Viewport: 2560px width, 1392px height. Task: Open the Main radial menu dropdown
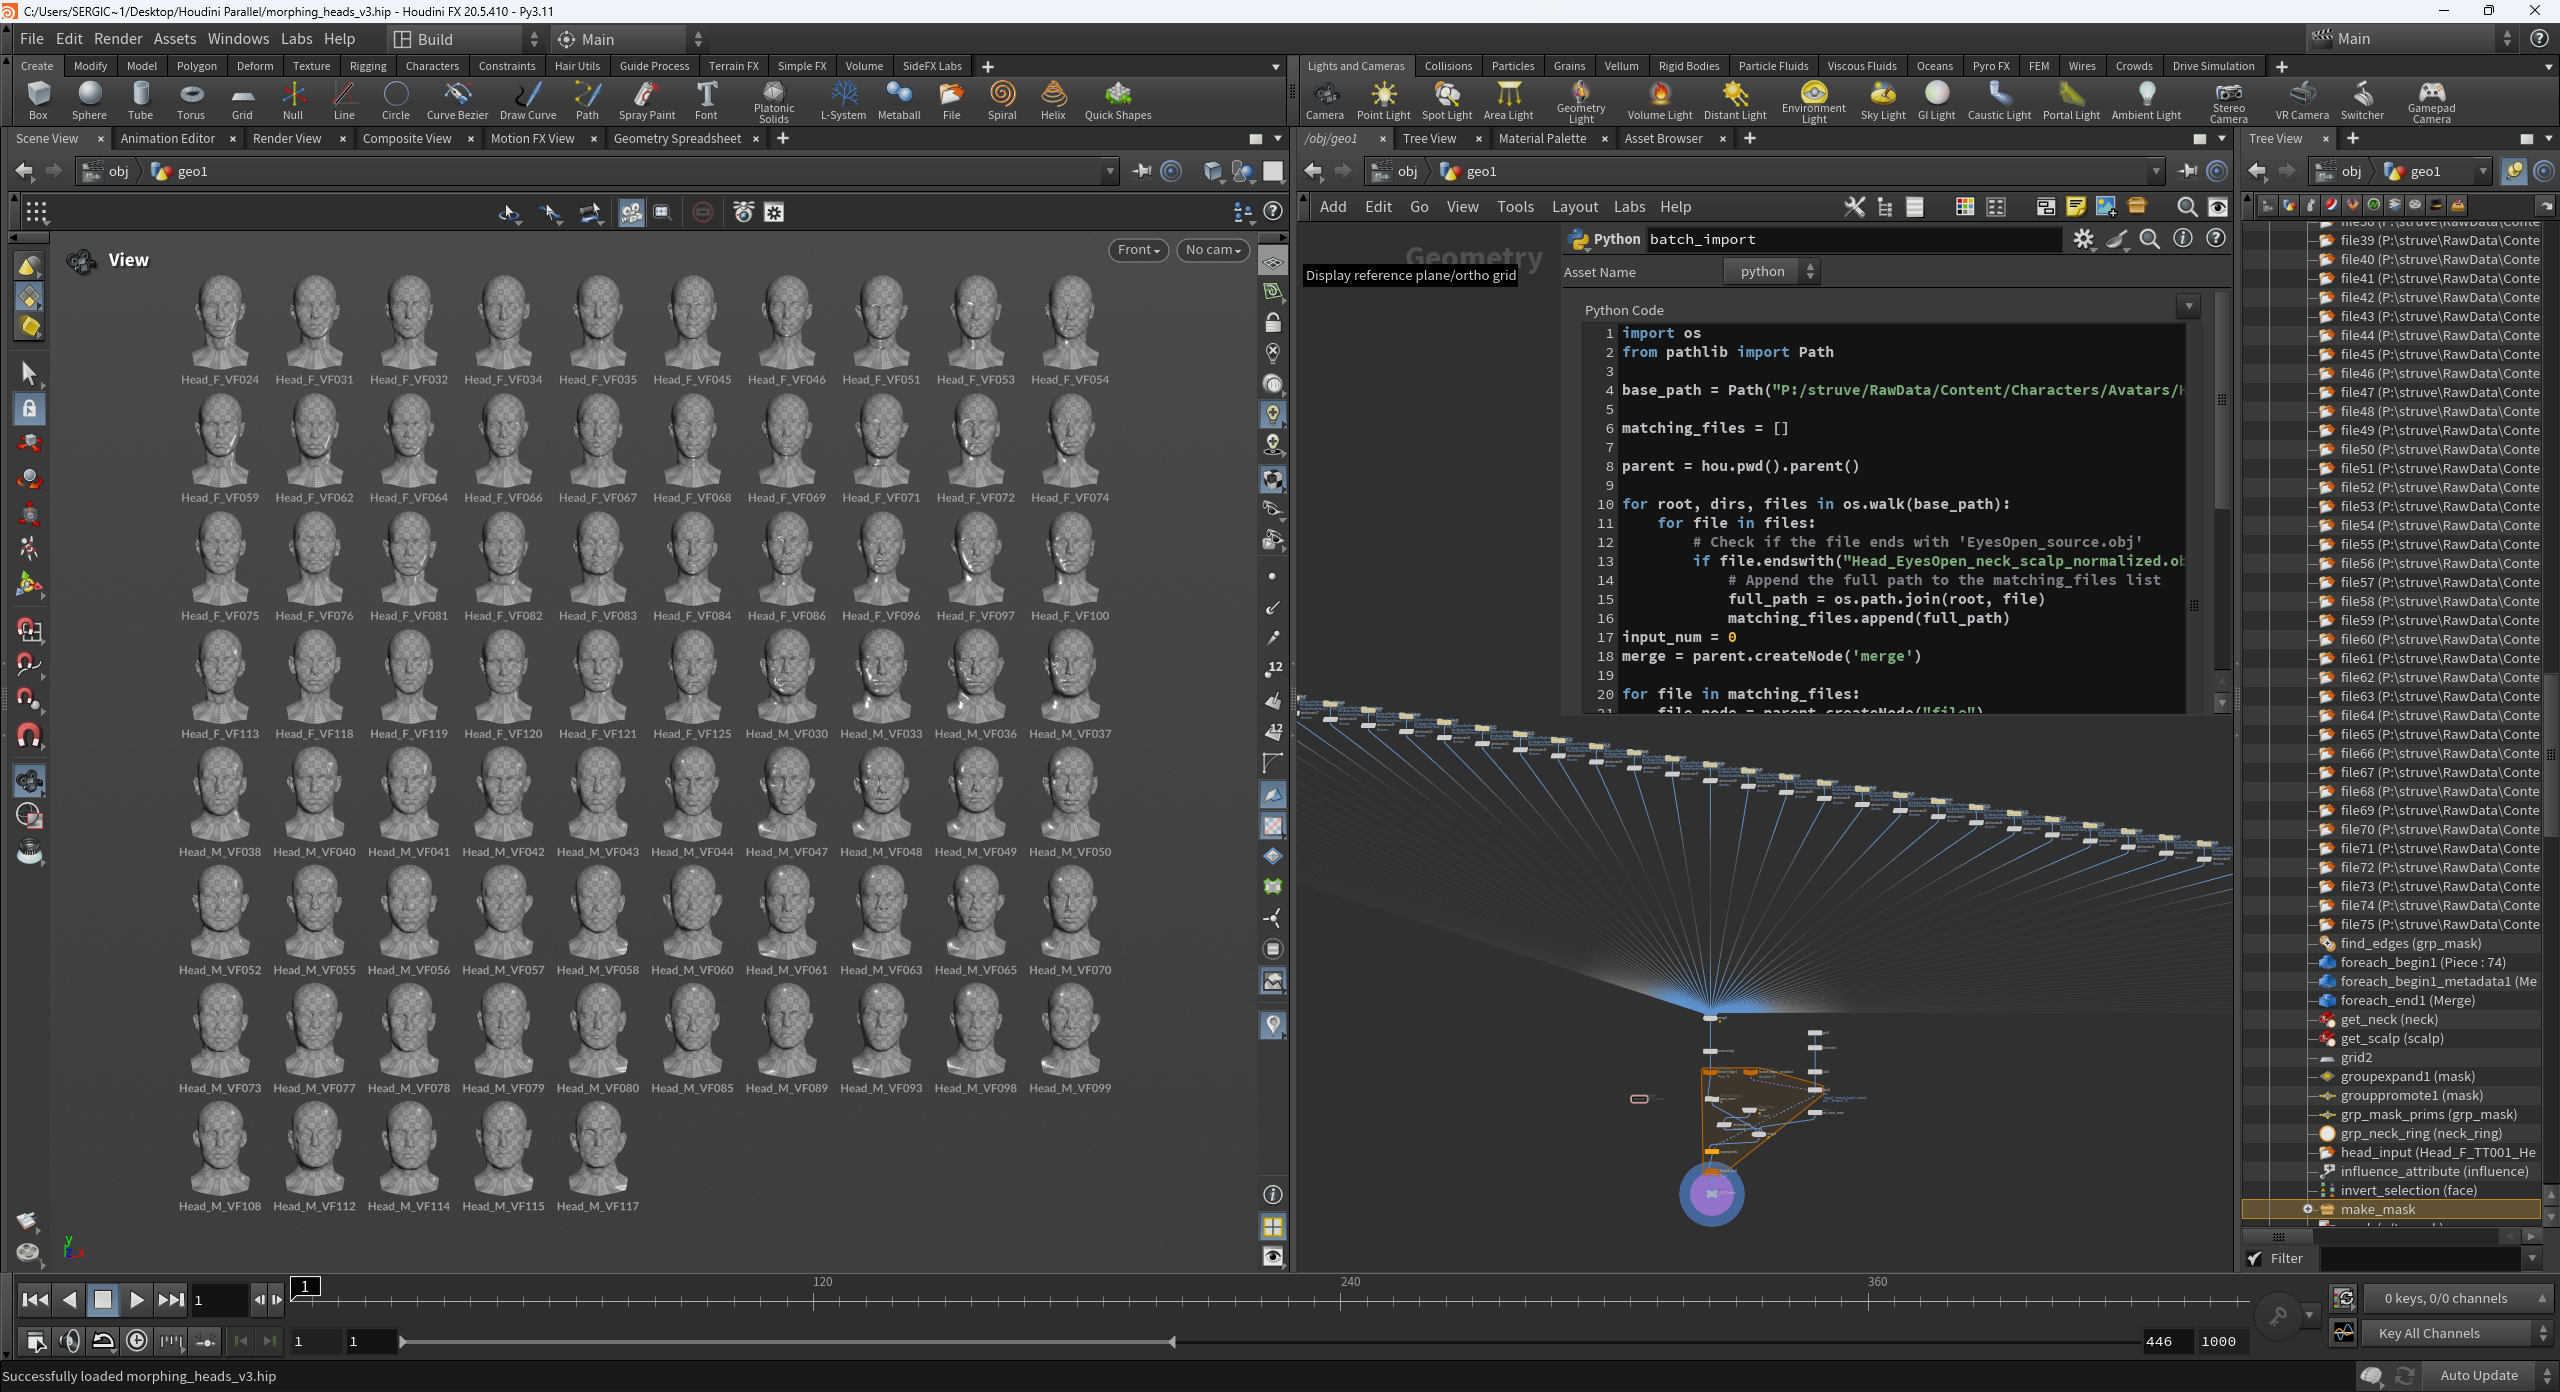click(x=630, y=39)
